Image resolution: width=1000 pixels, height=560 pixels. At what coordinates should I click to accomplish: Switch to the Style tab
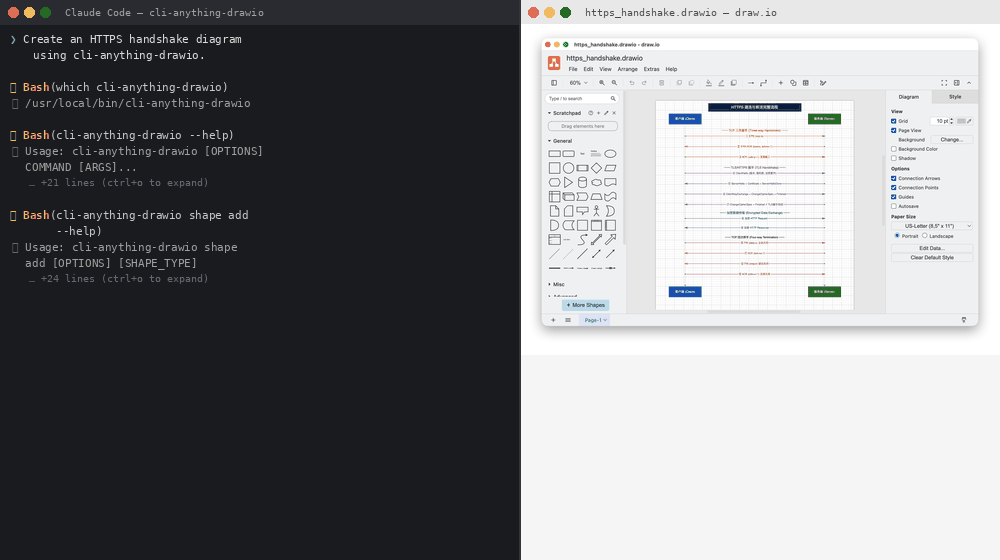click(x=955, y=97)
